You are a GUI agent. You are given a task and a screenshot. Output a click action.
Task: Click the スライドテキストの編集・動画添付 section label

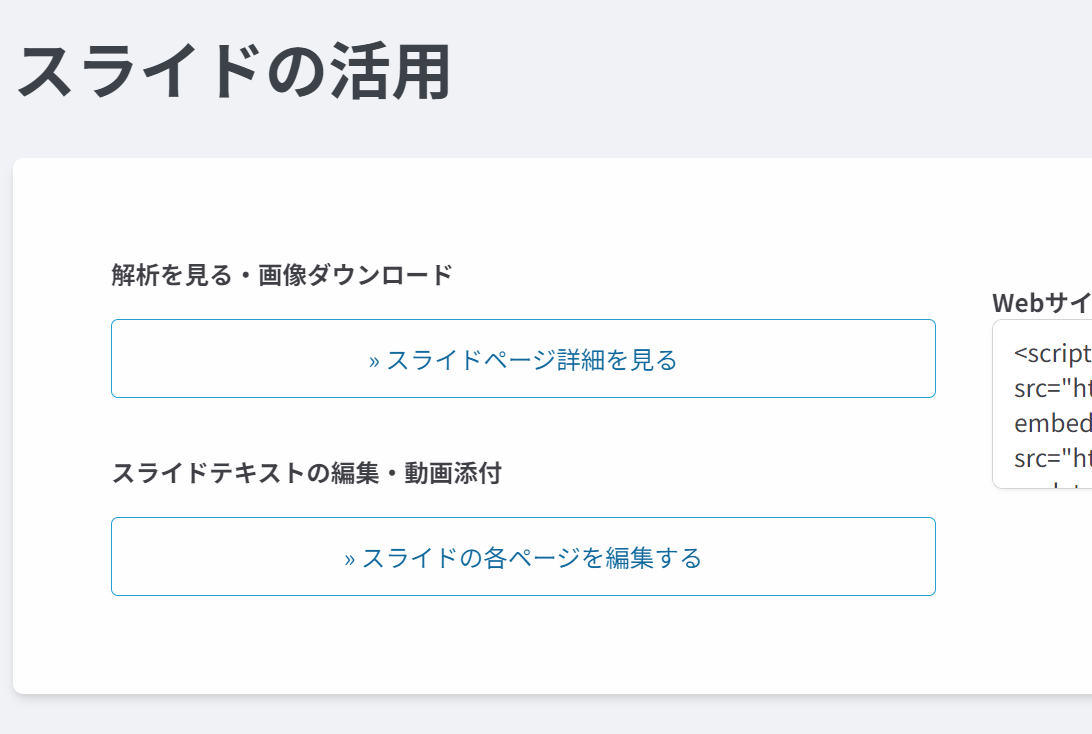point(306,473)
